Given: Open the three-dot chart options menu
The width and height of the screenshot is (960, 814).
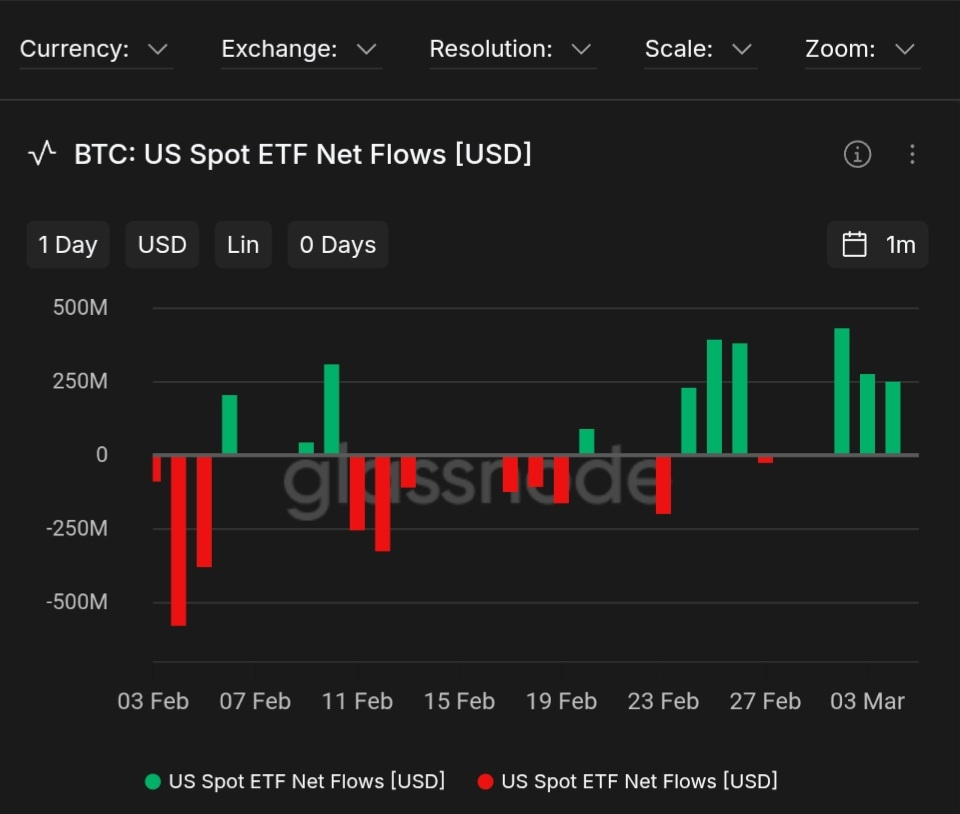Looking at the screenshot, I should 911,154.
